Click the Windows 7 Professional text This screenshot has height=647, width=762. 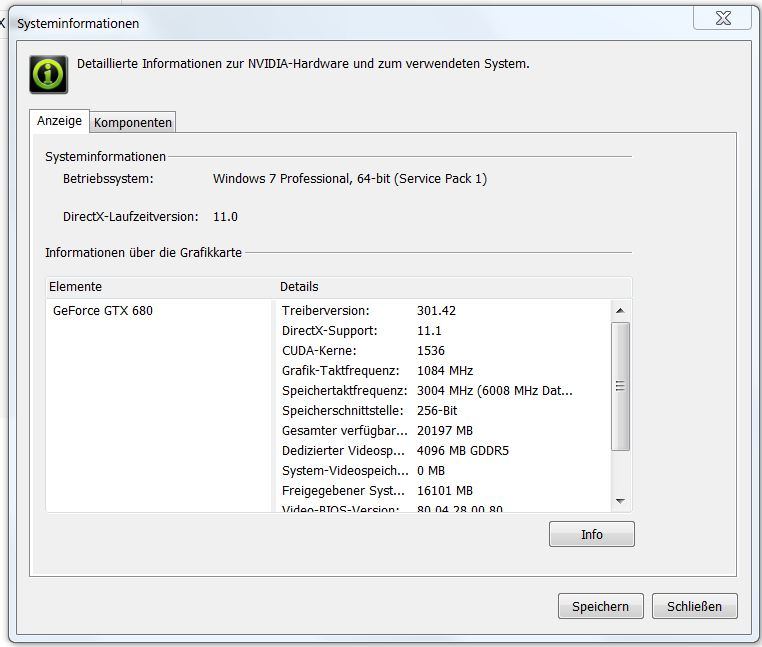[350, 178]
